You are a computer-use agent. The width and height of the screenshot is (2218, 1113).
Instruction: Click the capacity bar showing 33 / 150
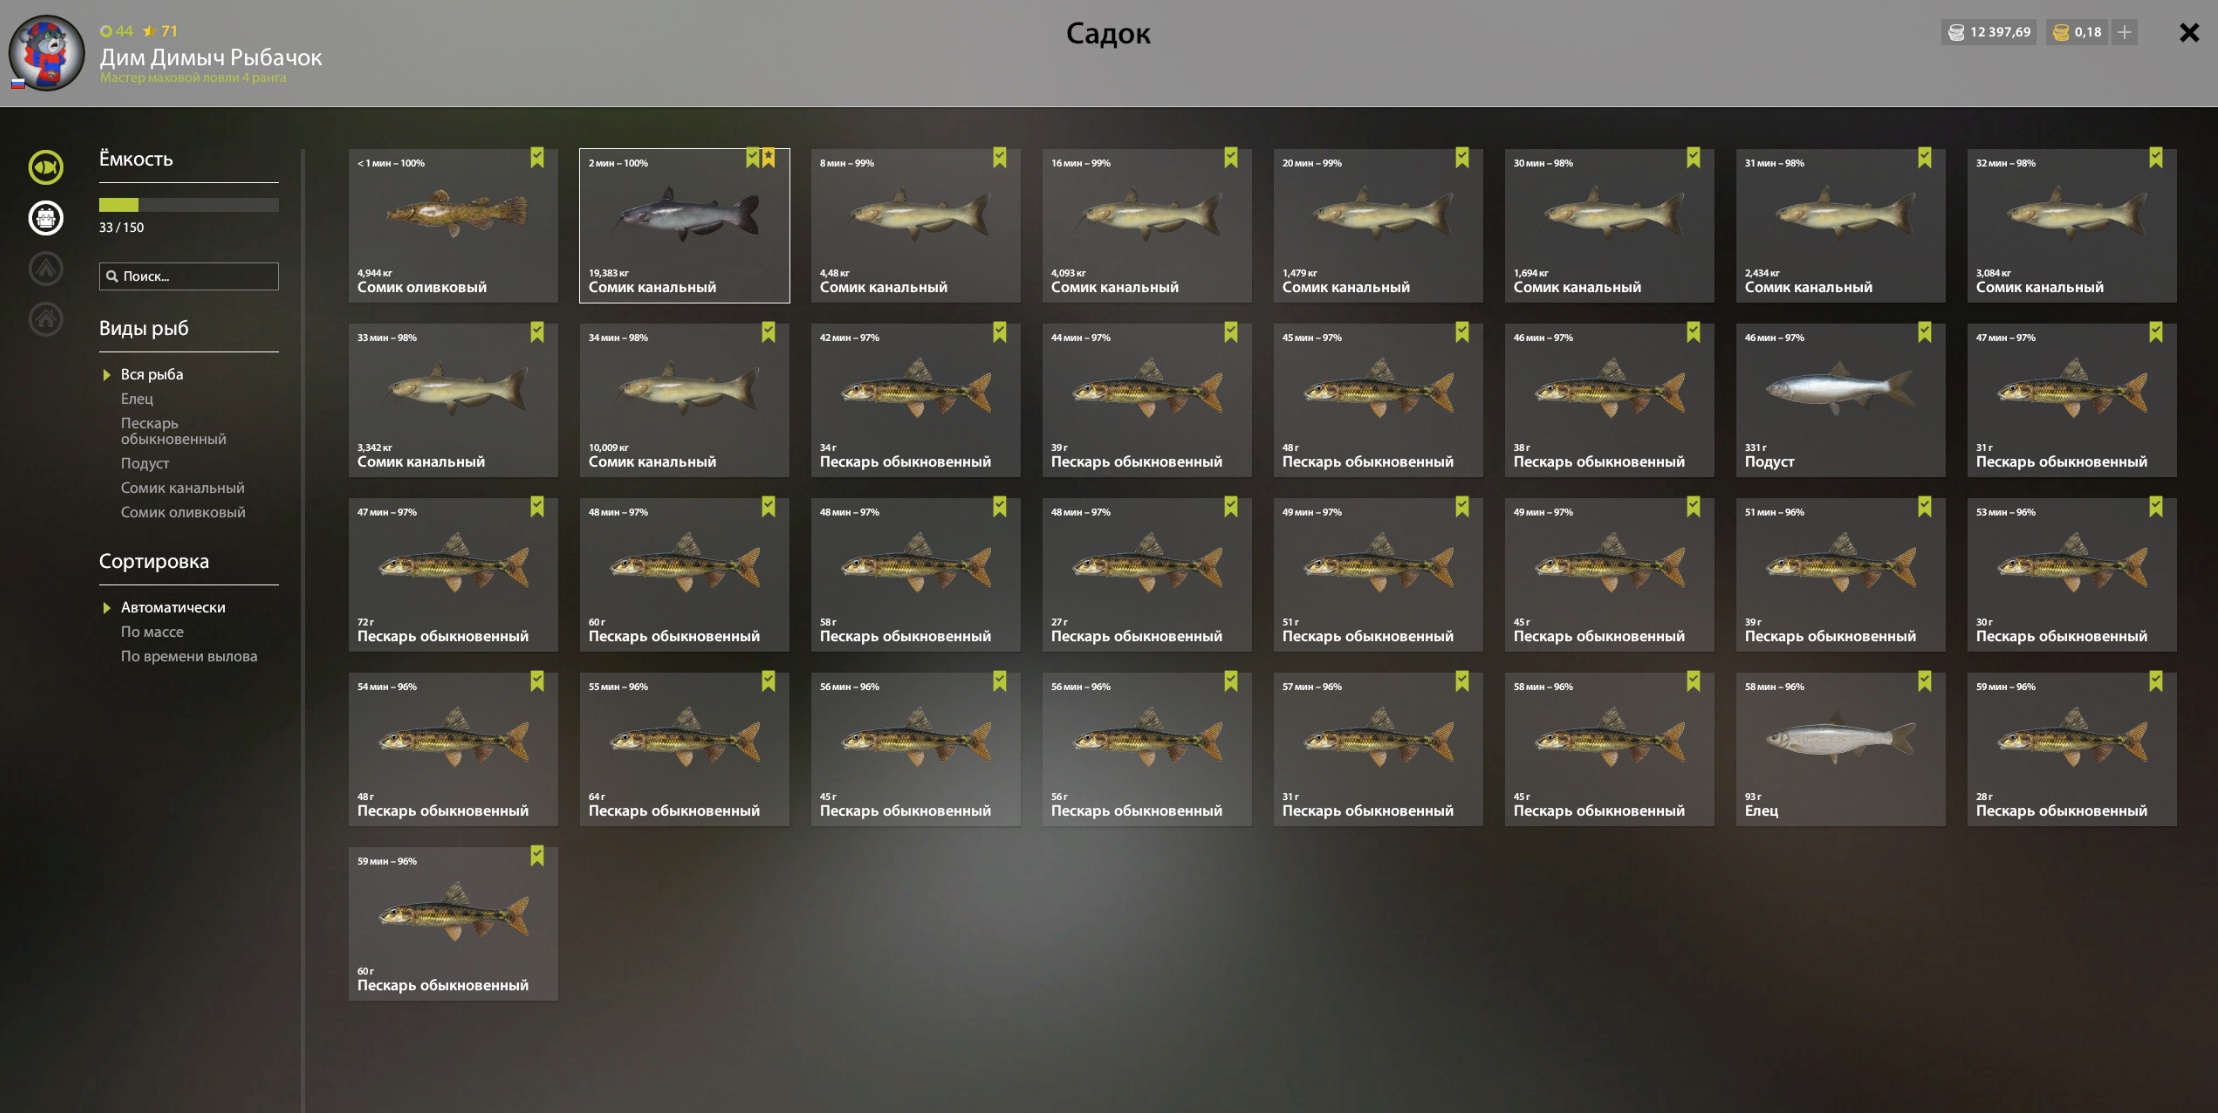pos(189,205)
